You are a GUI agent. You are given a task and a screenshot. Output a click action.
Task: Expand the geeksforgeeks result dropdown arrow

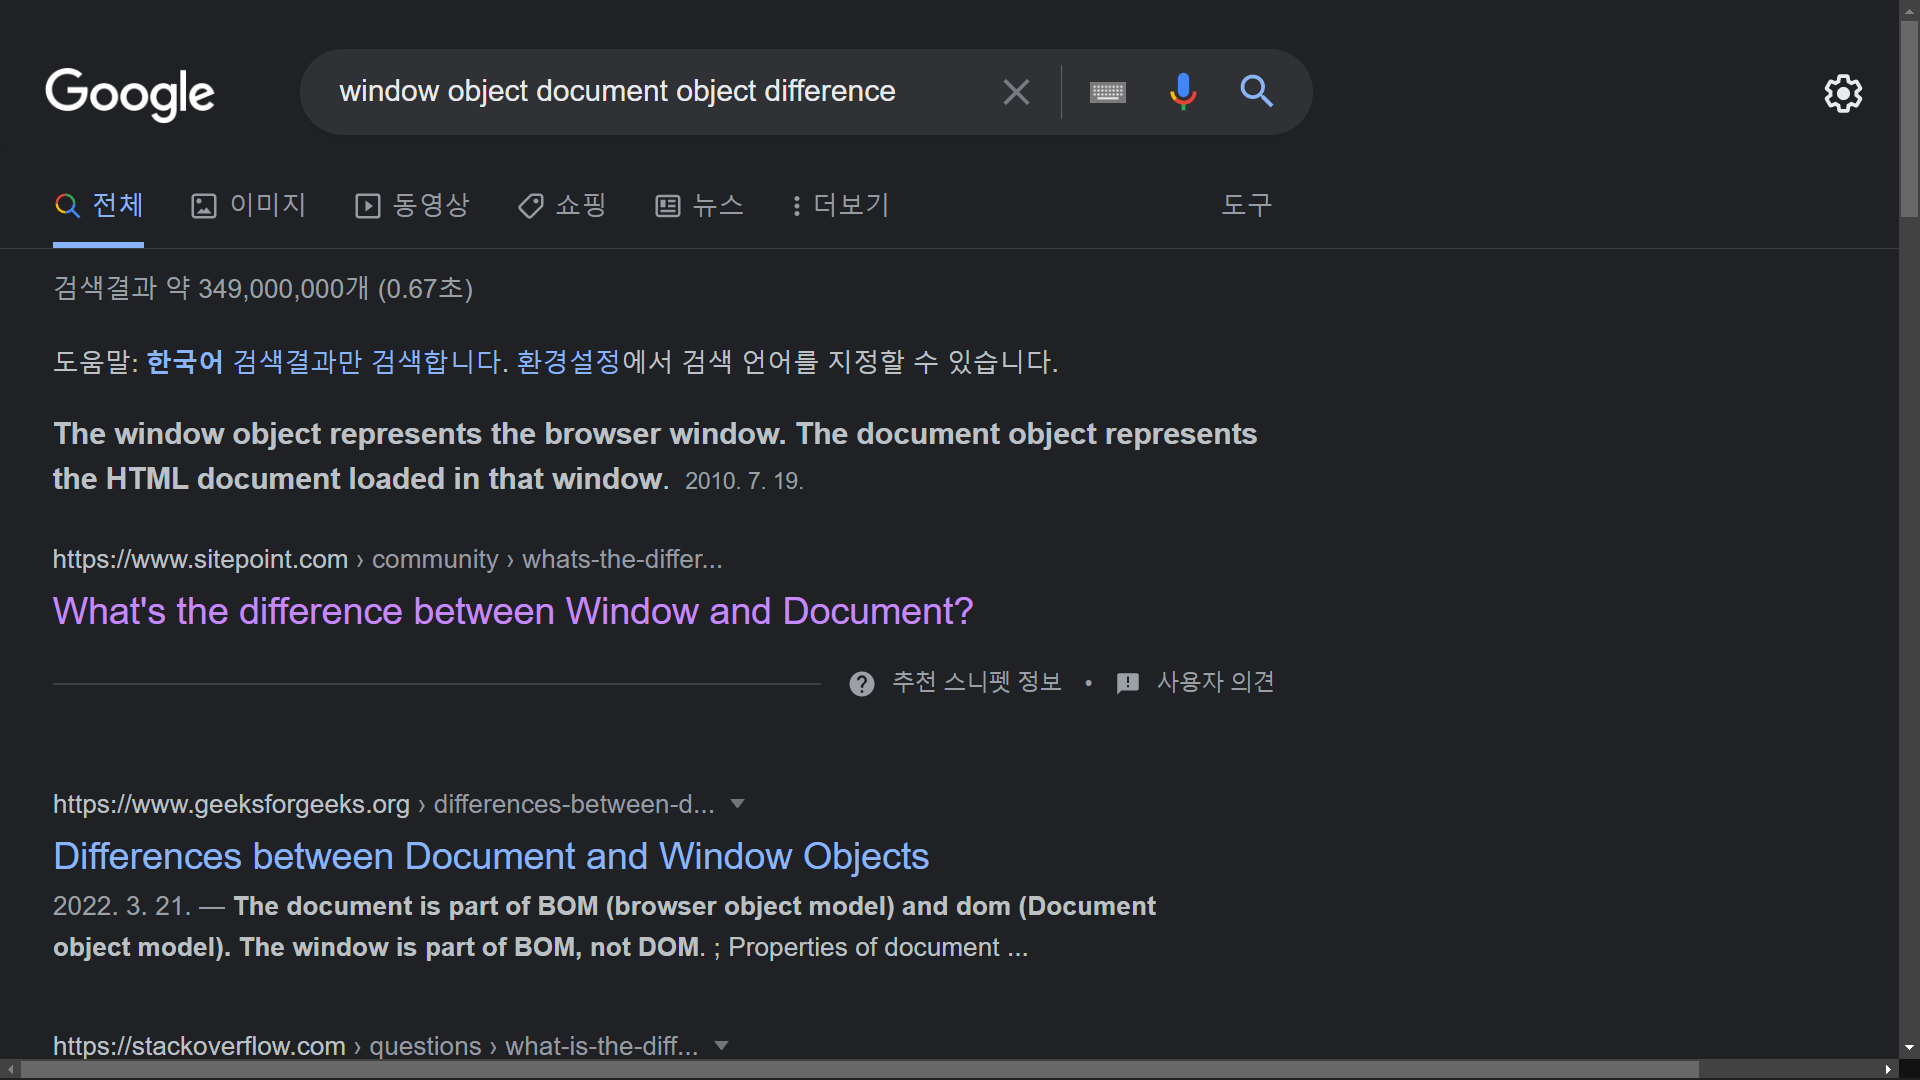tap(738, 803)
